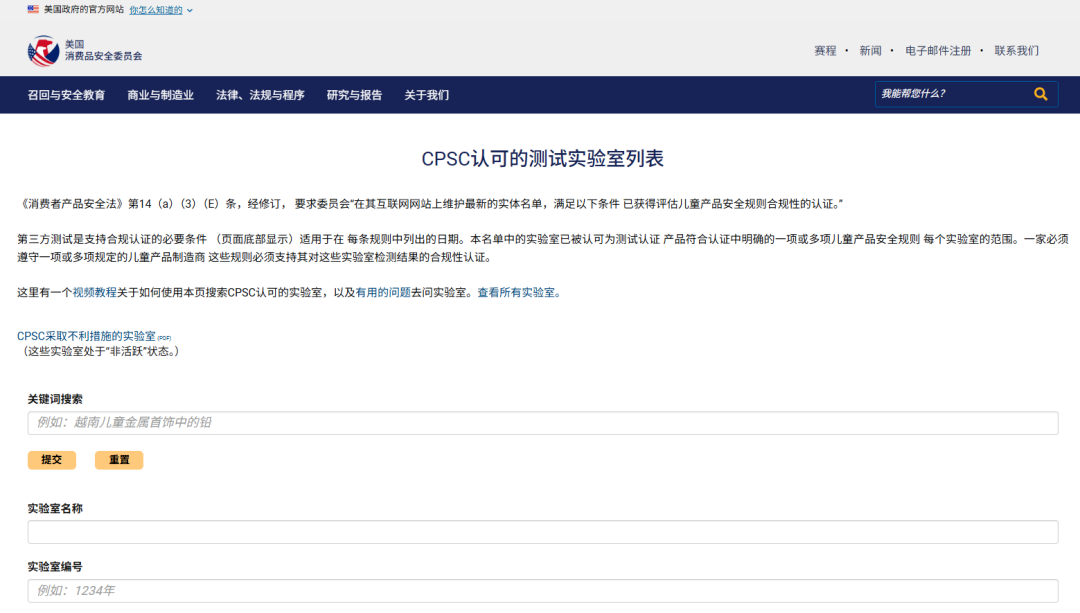The height and width of the screenshot is (613, 1080).
Task: Open the 视频教程 link
Action: (94, 293)
